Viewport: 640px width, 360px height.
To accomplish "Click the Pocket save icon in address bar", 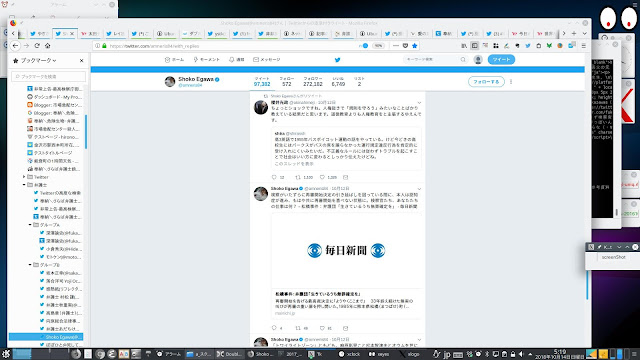I will pos(405,46).
